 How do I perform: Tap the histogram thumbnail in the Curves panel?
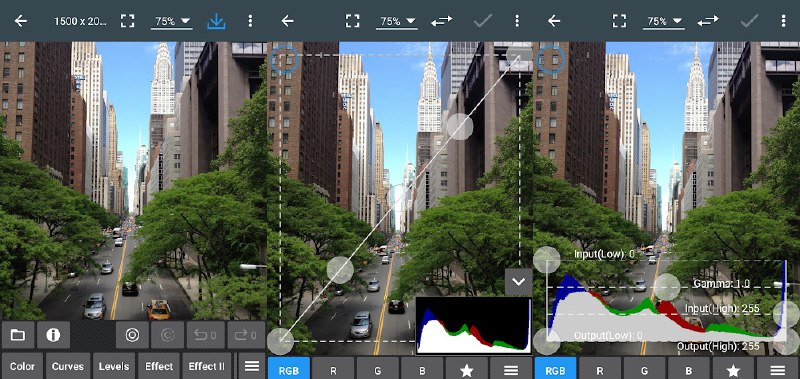pyautogui.click(x=474, y=325)
